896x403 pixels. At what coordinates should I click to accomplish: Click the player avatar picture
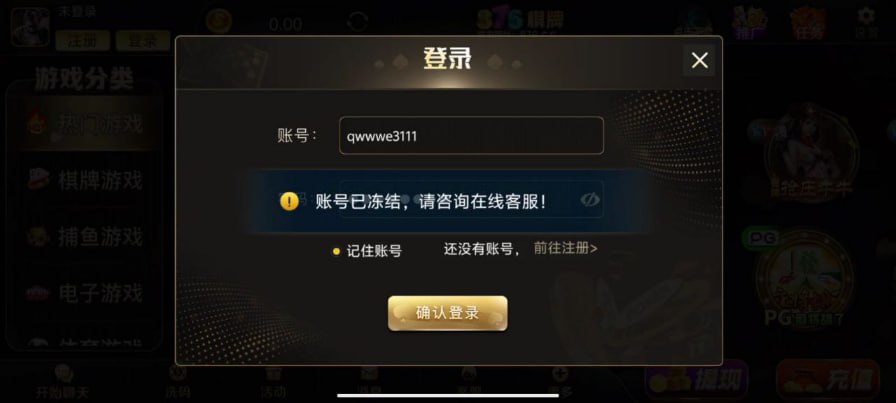tap(30, 26)
